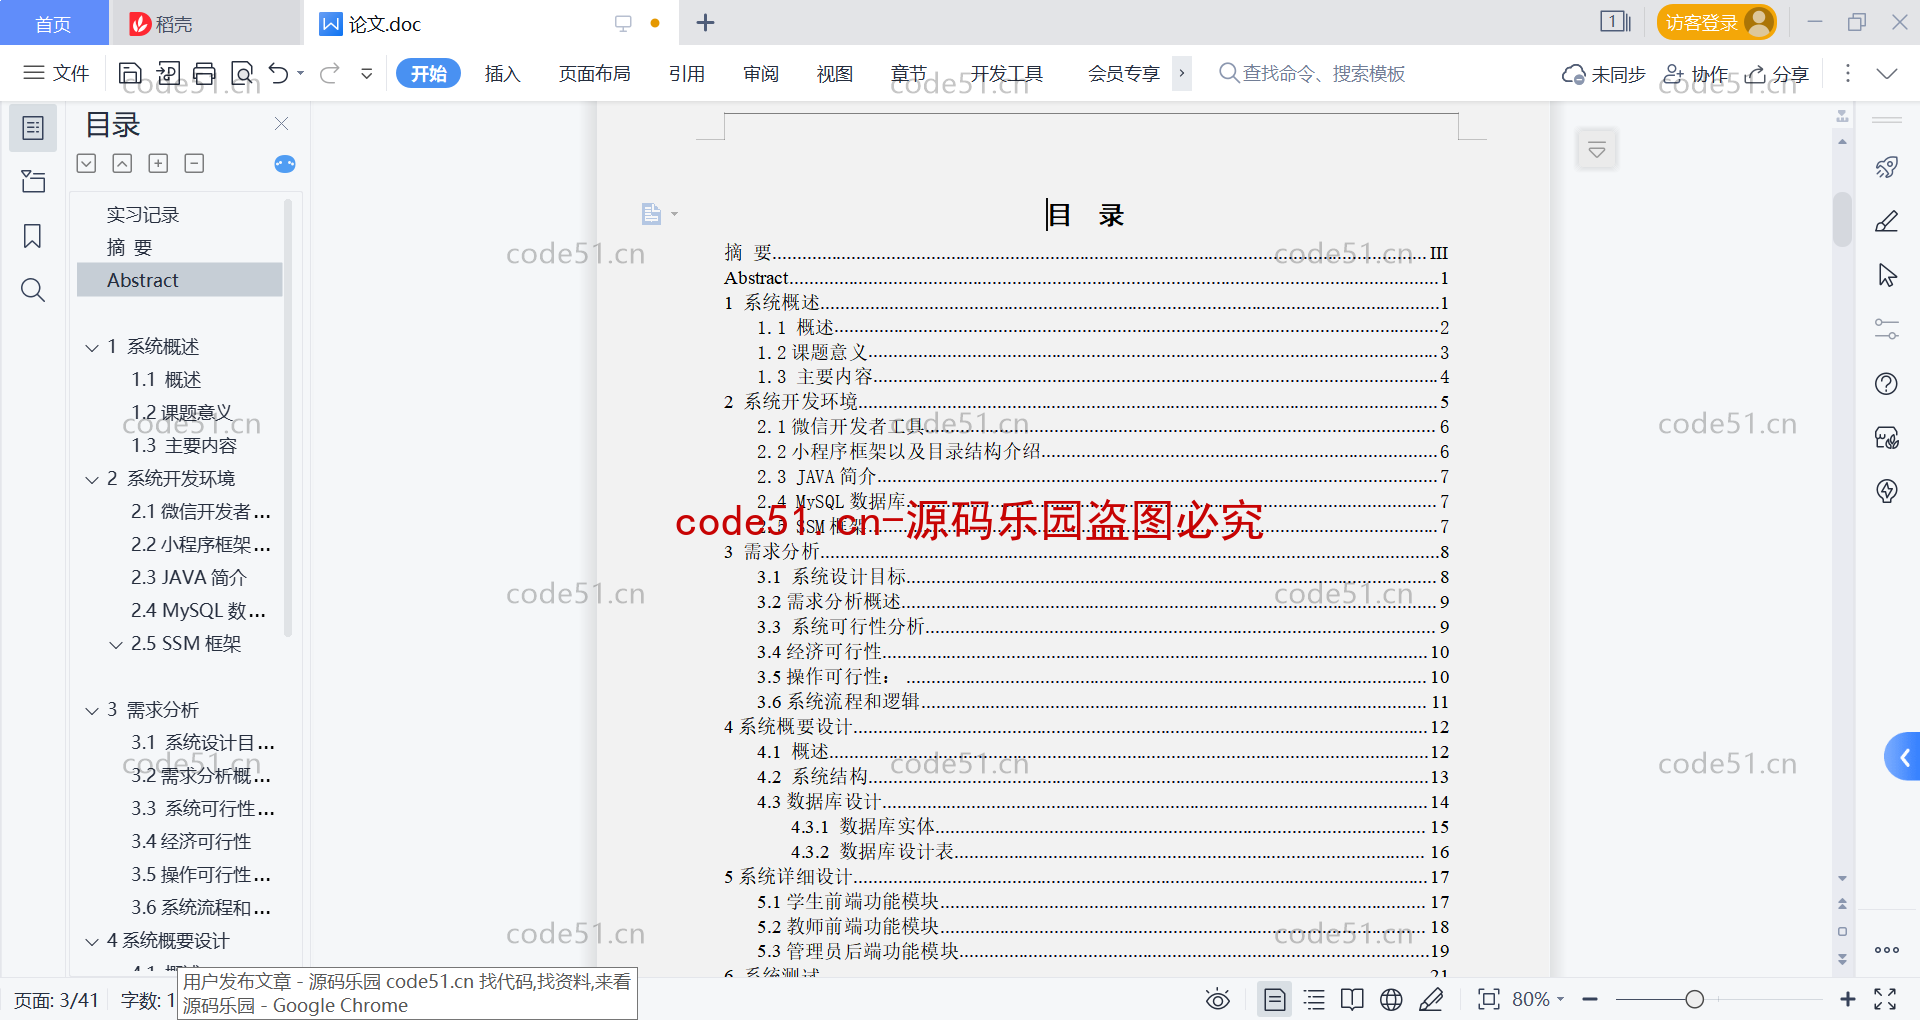
Task: Open the search pane magnifier icon
Action: click(x=33, y=290)
